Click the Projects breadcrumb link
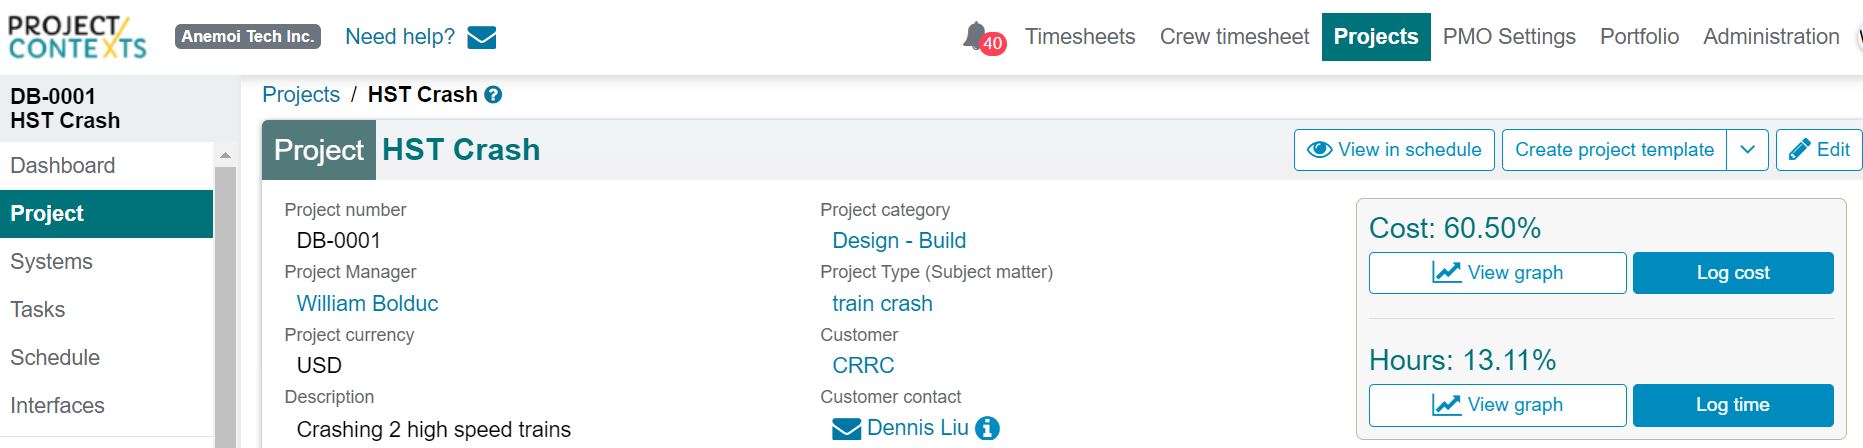This screenshot has height=448, width=1863. click(301, 95)
